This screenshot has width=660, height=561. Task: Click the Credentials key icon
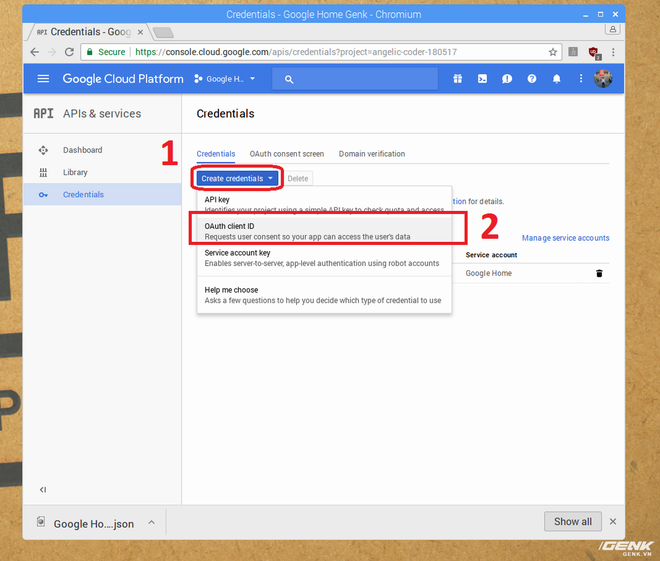click(43, 195)
